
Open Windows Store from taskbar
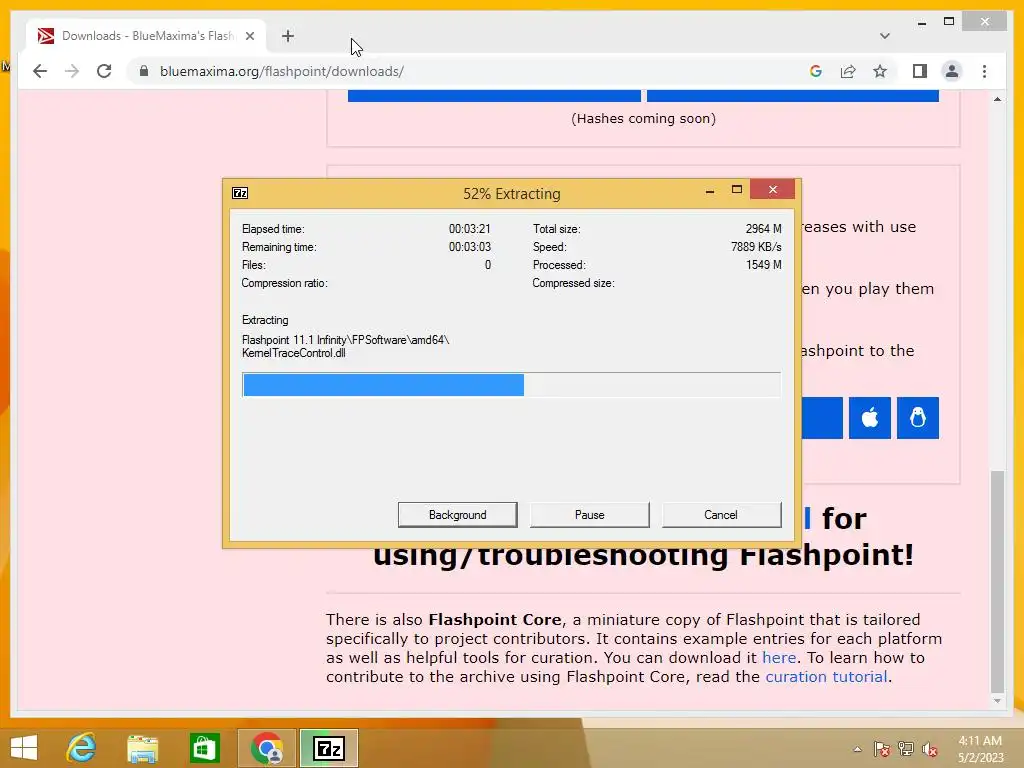point(204,748)
